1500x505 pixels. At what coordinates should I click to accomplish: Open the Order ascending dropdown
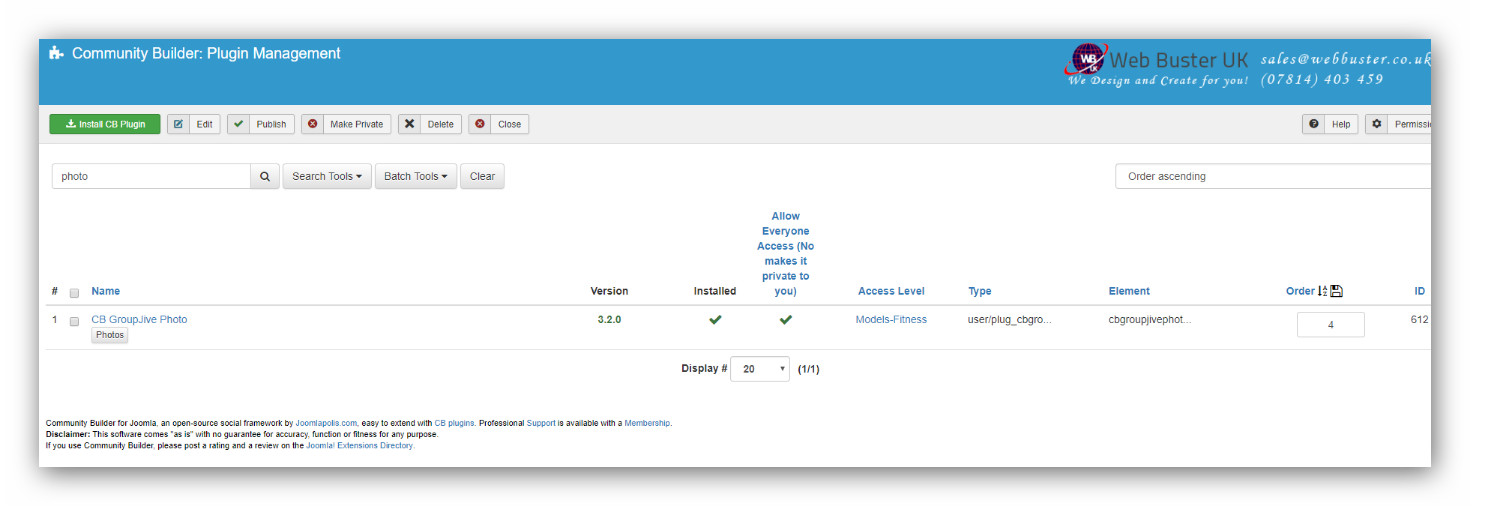(1273, 176)
